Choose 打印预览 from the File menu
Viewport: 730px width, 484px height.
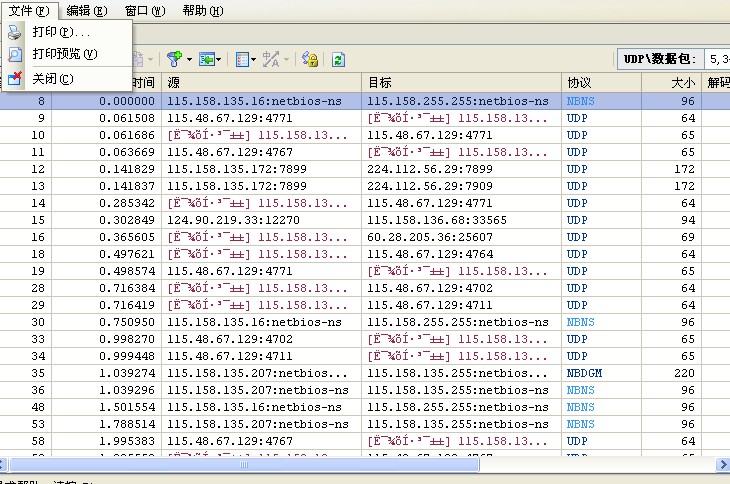coord(64,54)
